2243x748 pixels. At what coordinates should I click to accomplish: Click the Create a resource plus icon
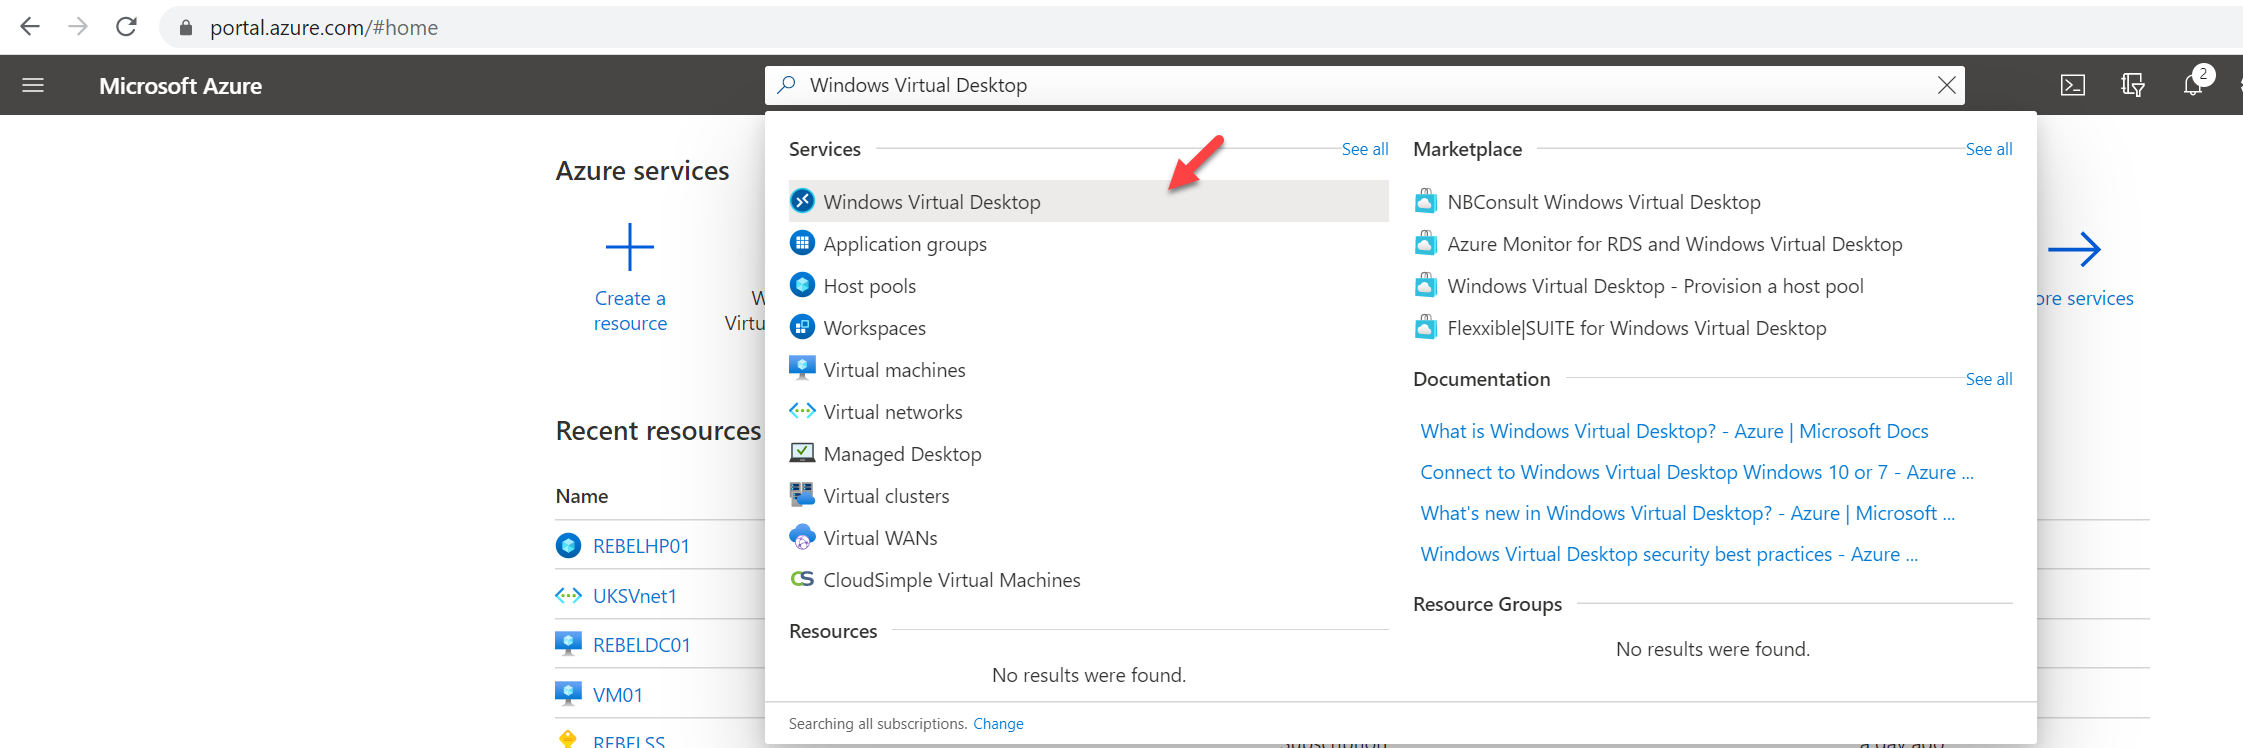tap(630, 247)
